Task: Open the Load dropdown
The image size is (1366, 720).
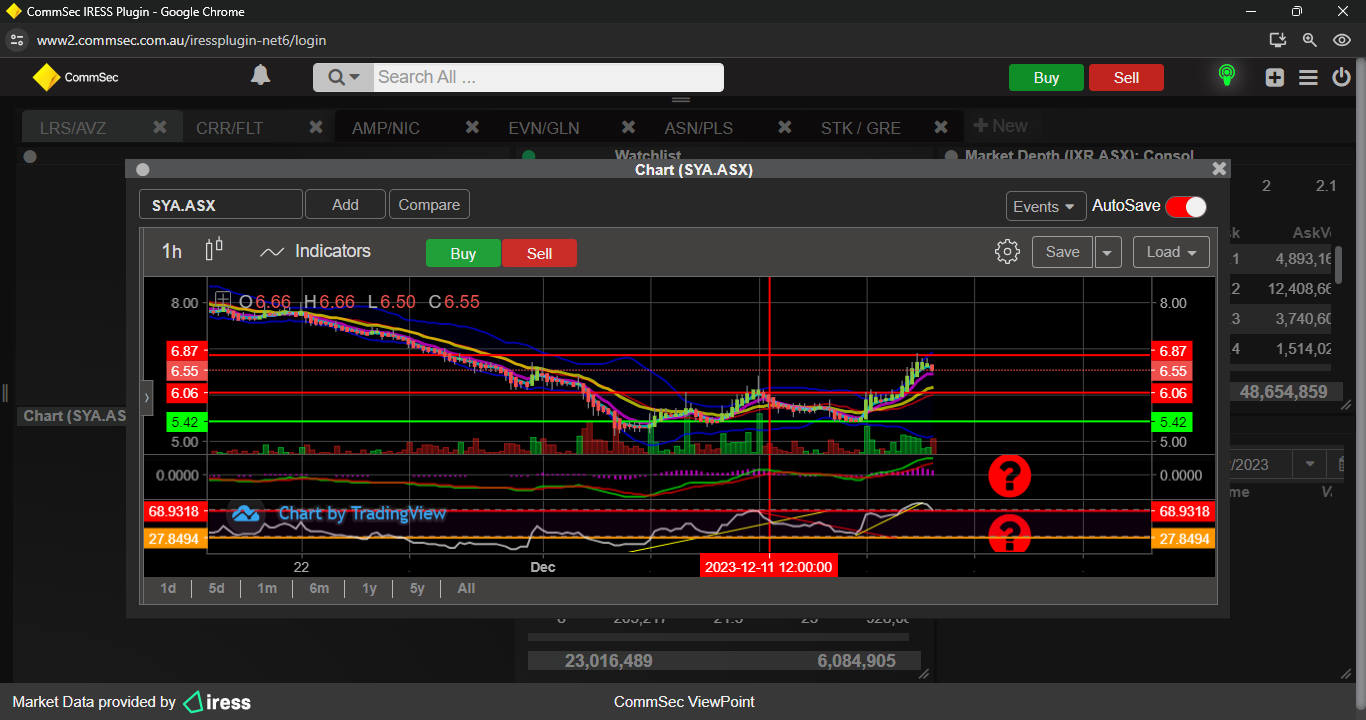Action: click(1171, 252)
